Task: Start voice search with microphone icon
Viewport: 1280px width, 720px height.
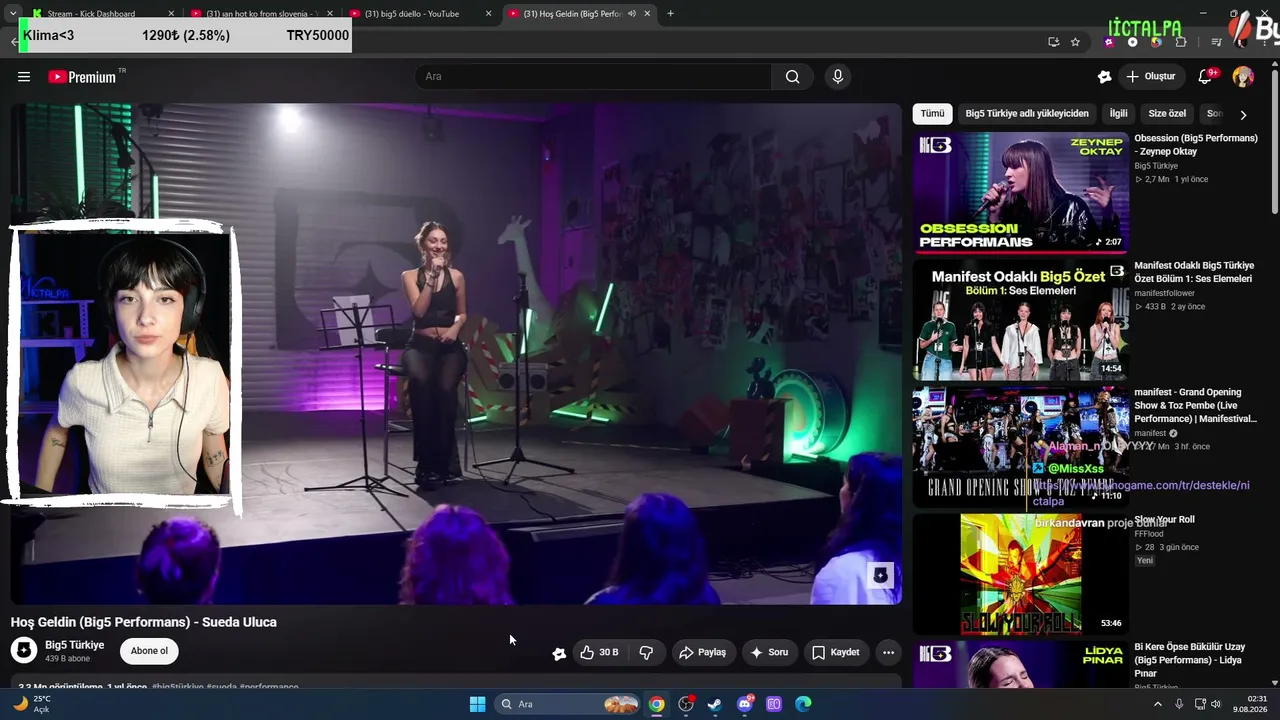Action: [838, 77]
